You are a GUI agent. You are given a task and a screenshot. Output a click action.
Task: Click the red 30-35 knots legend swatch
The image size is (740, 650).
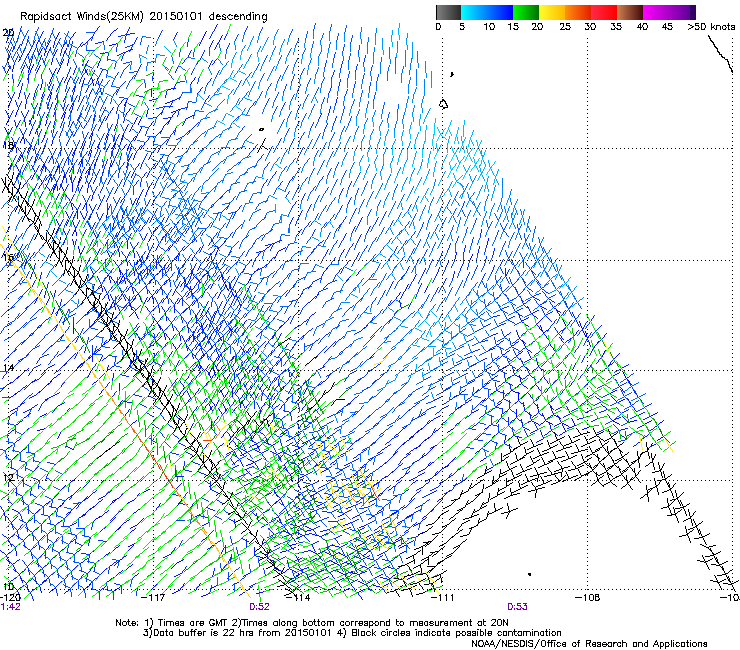604,12
